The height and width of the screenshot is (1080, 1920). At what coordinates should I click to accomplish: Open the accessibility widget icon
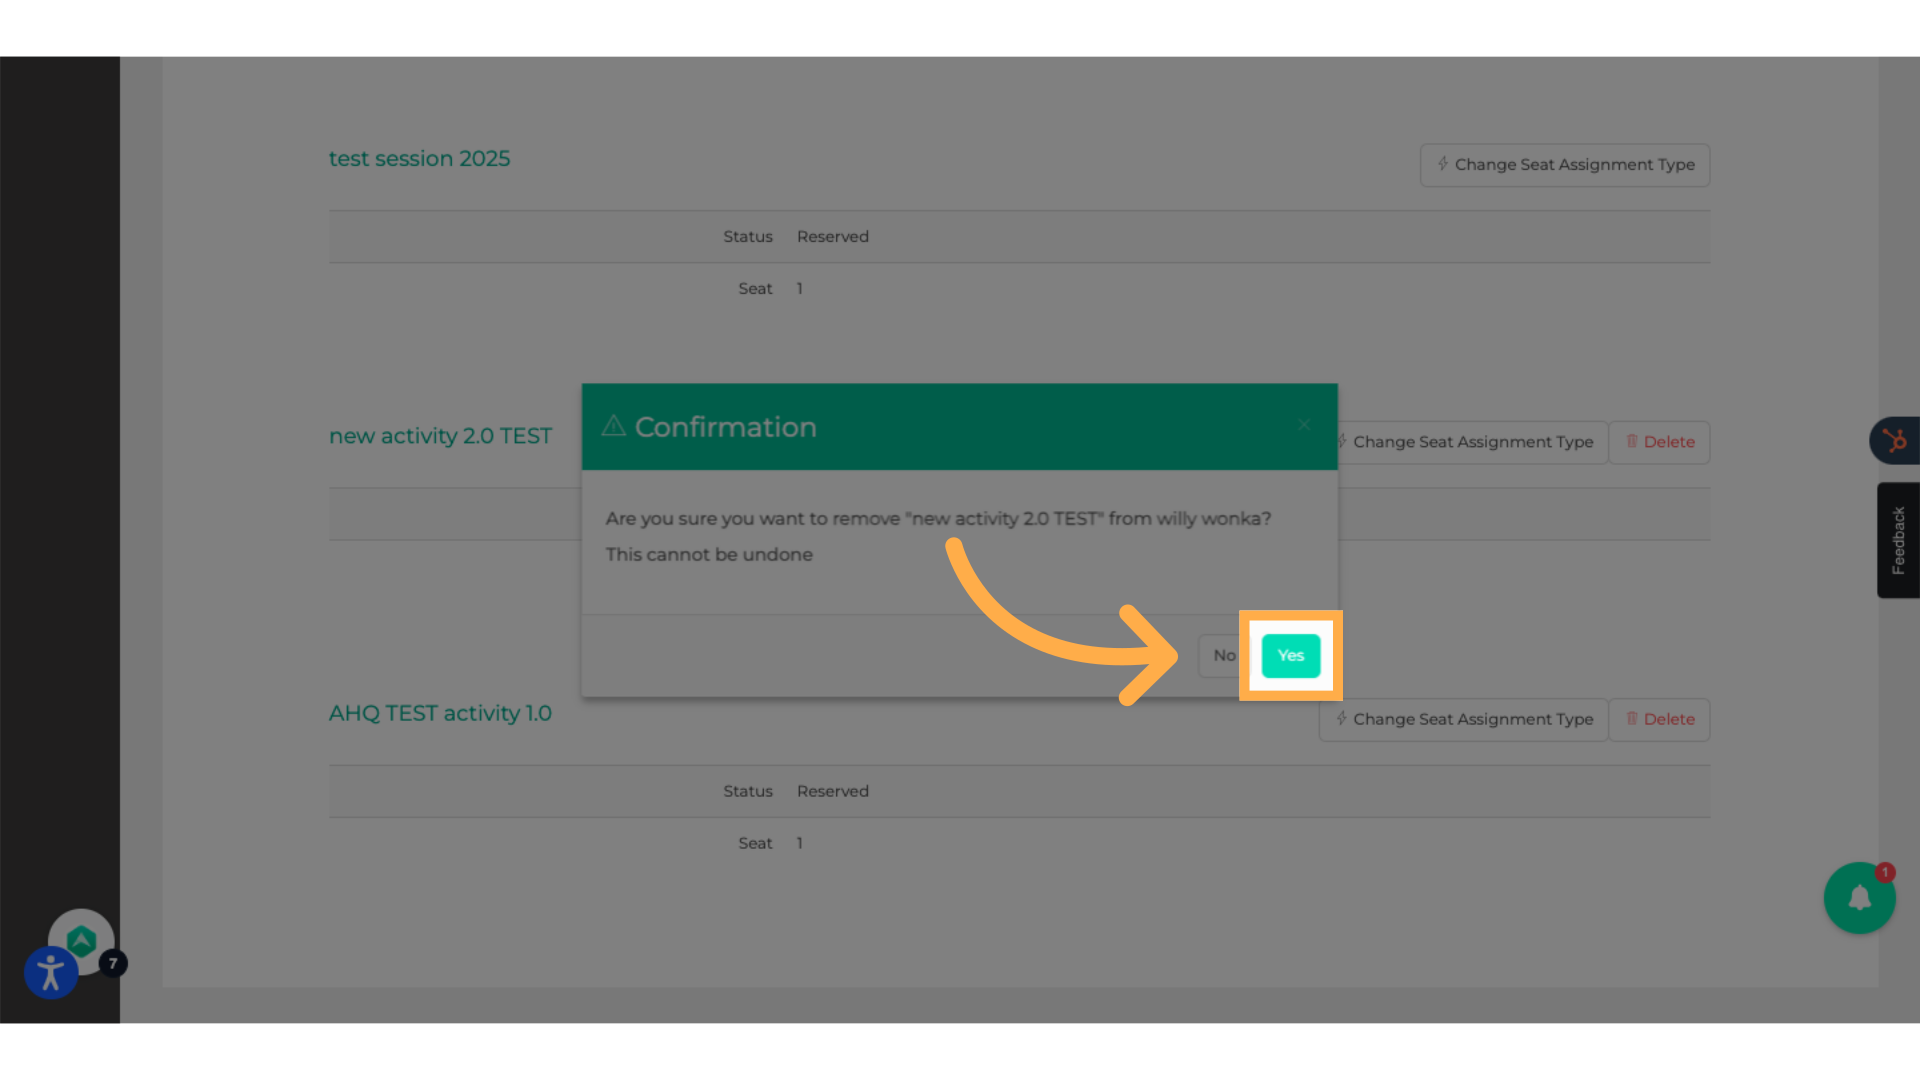pyautogui.click(x=51, y=972)
